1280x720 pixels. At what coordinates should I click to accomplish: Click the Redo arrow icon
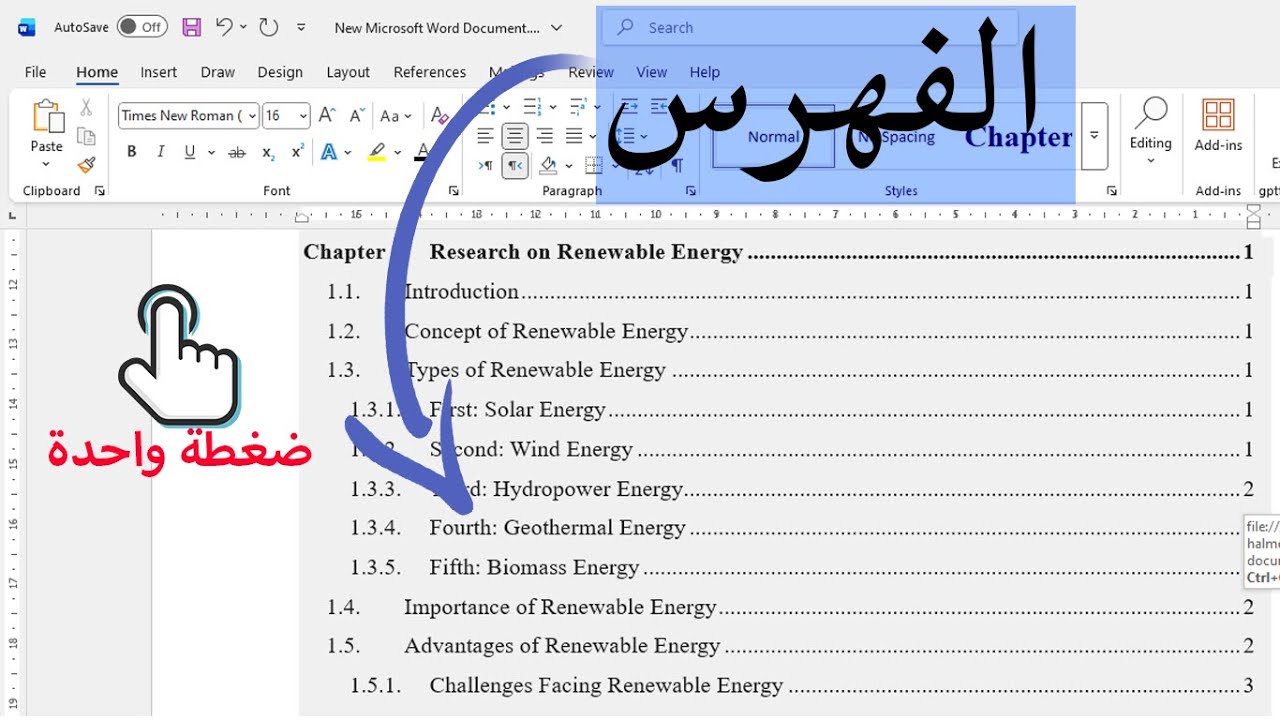(268, 28)
